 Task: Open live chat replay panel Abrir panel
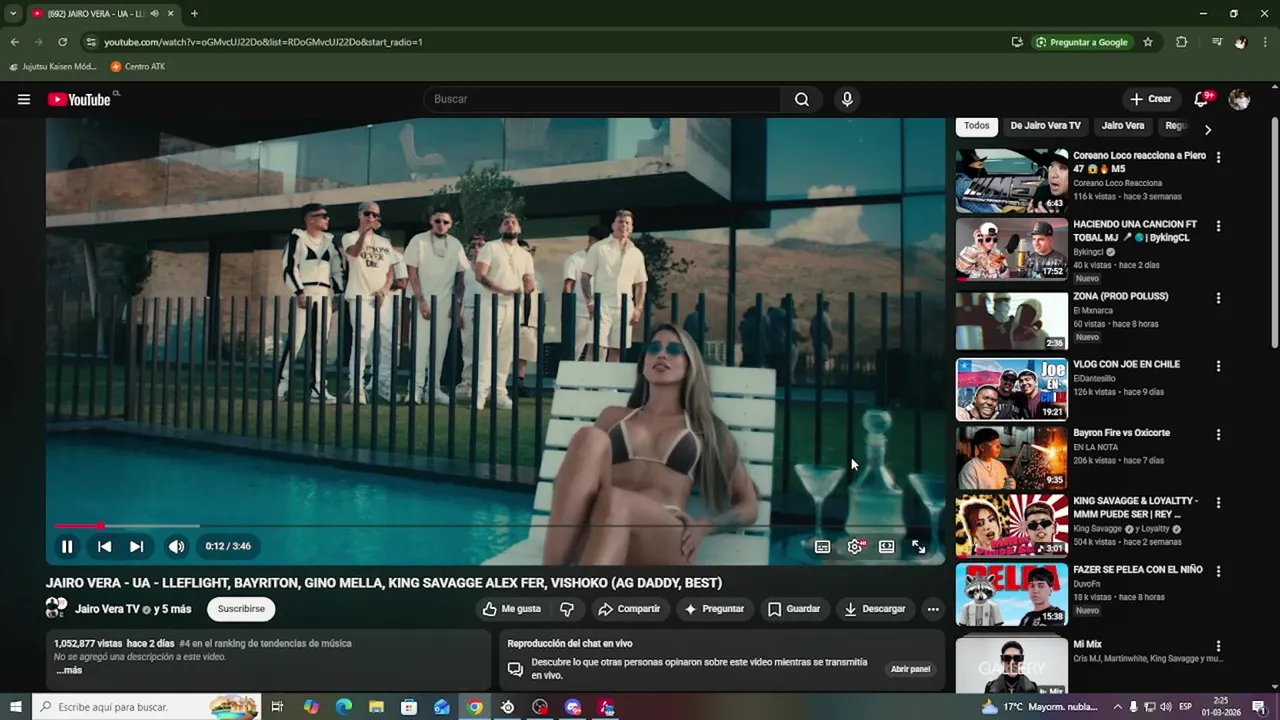click(910, 669)
